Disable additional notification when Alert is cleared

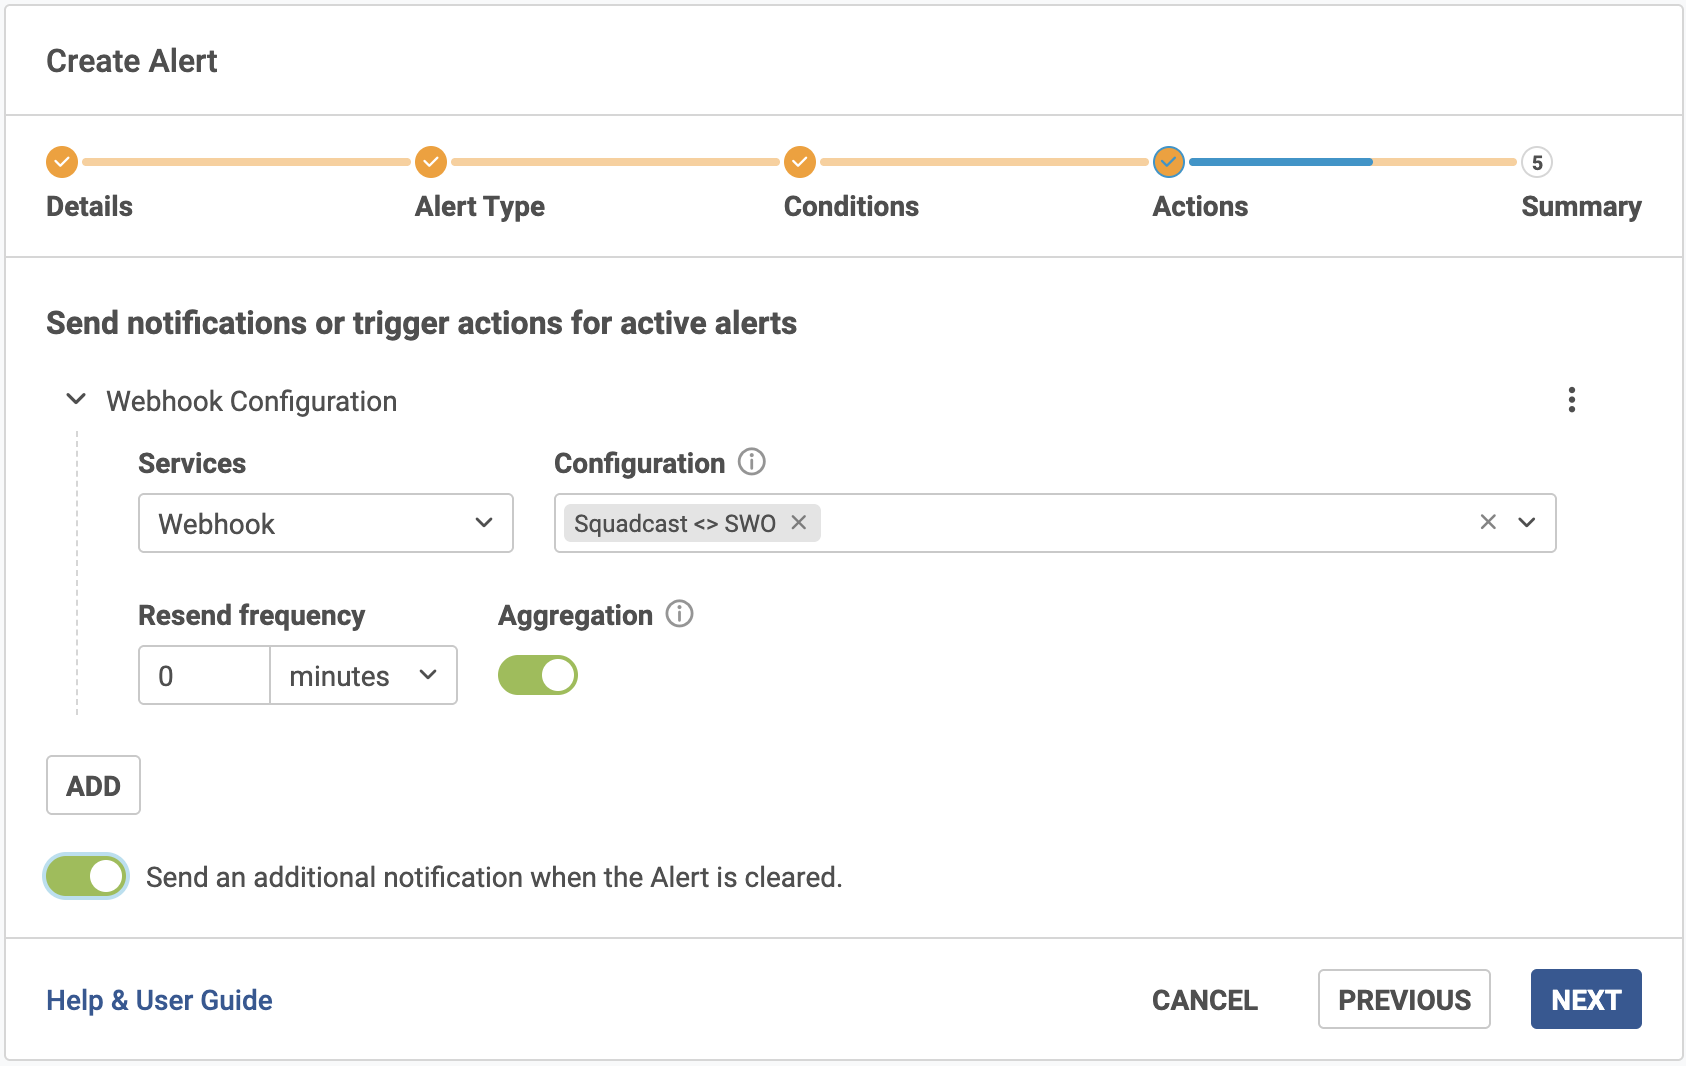coord(86,877)
